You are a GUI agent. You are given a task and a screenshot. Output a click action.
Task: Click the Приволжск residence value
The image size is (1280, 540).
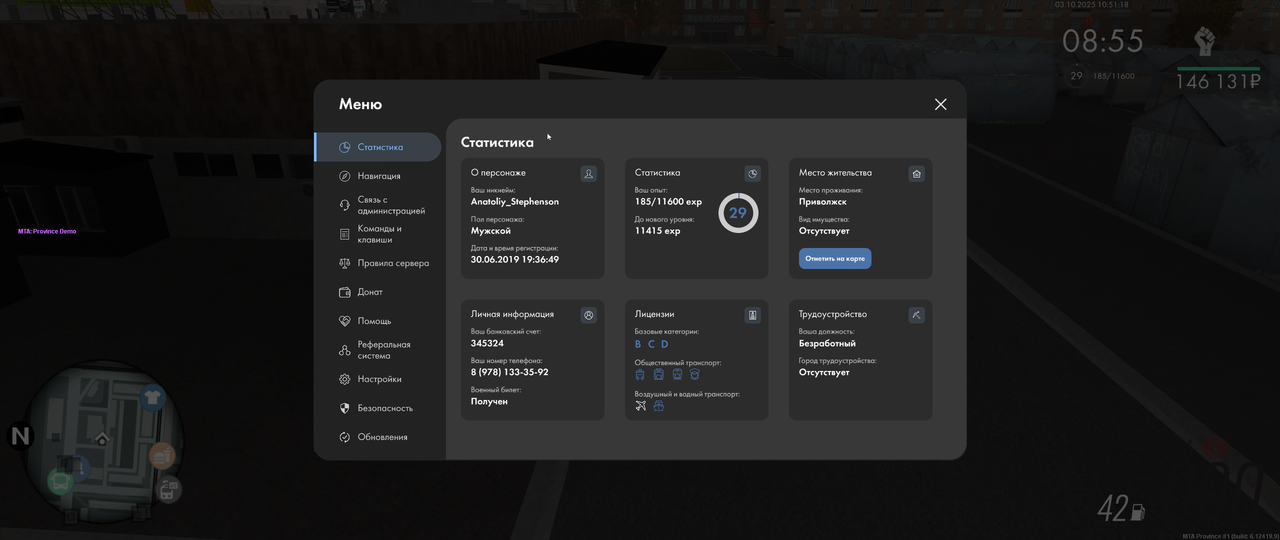(823, 202)
